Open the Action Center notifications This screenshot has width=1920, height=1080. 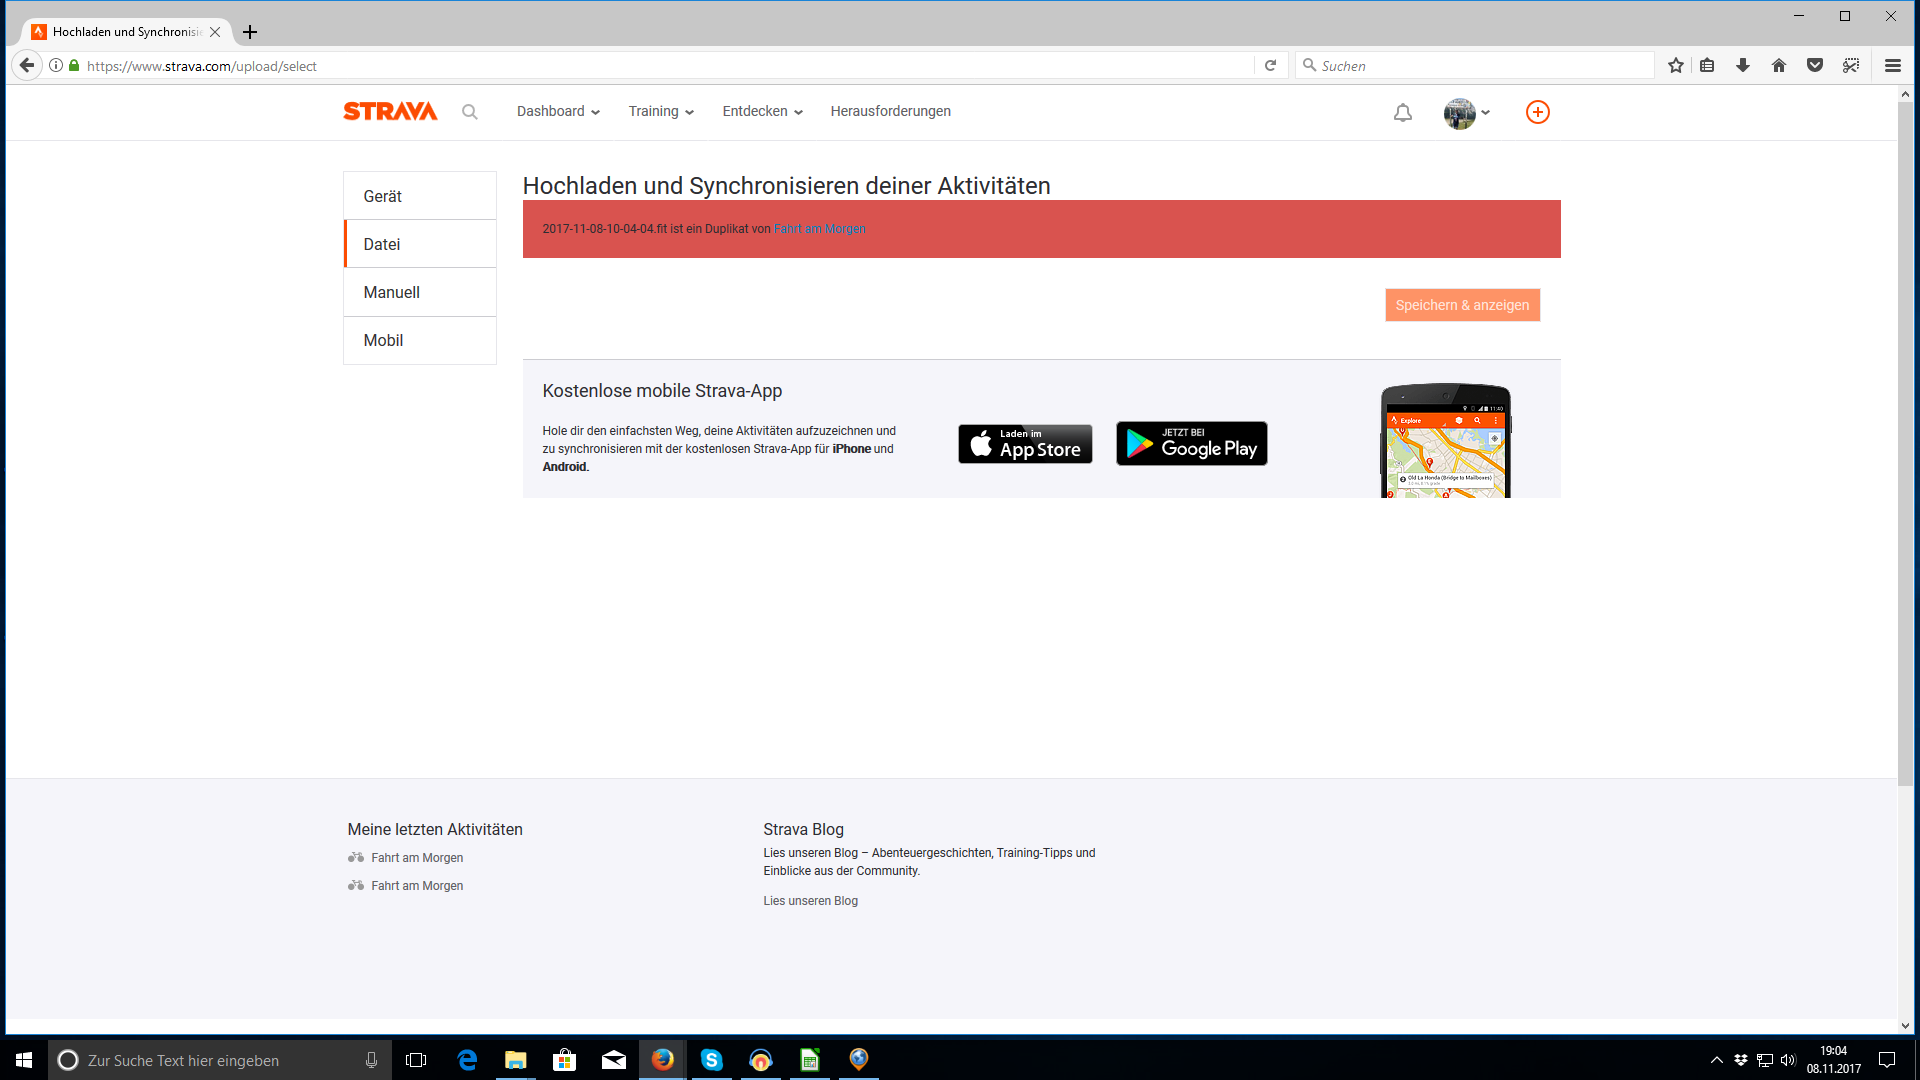click(x=1887, y=1060)
